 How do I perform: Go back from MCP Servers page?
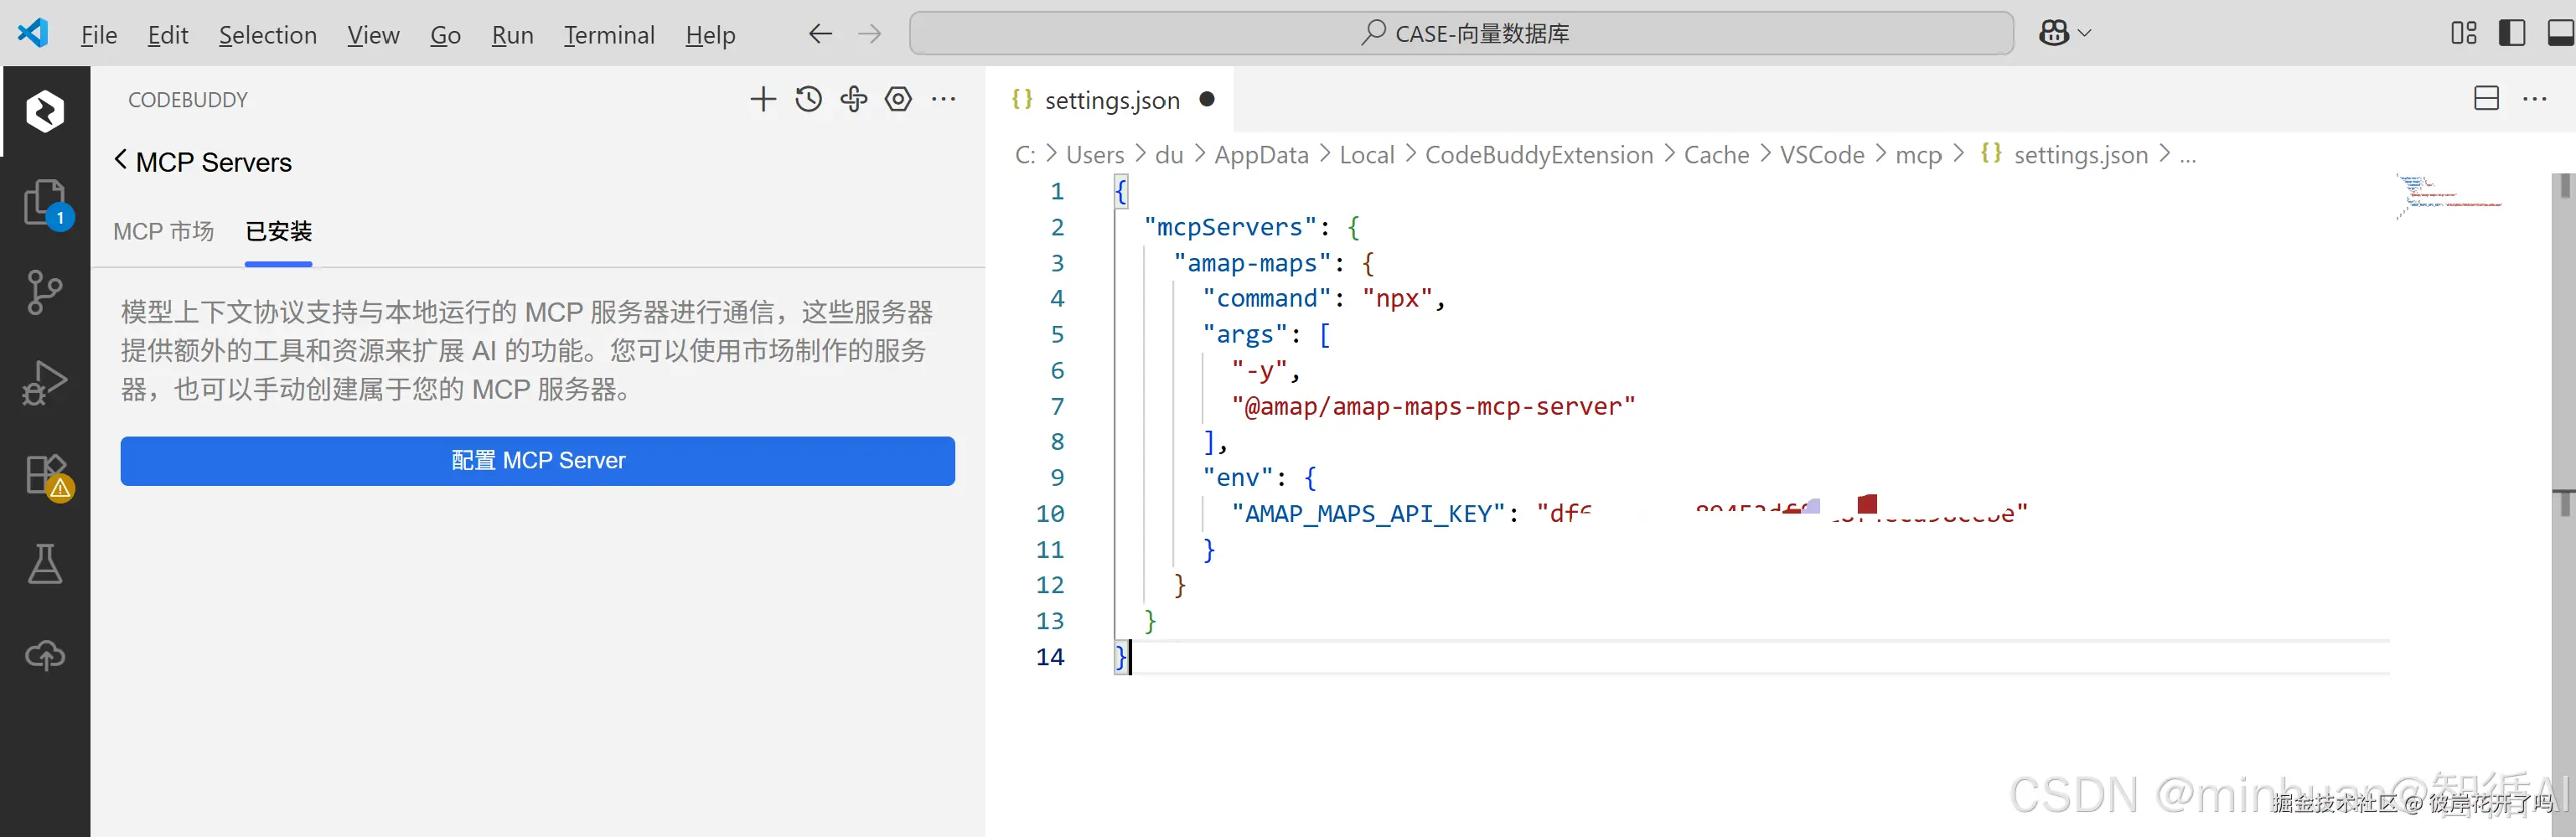(121, 160)
